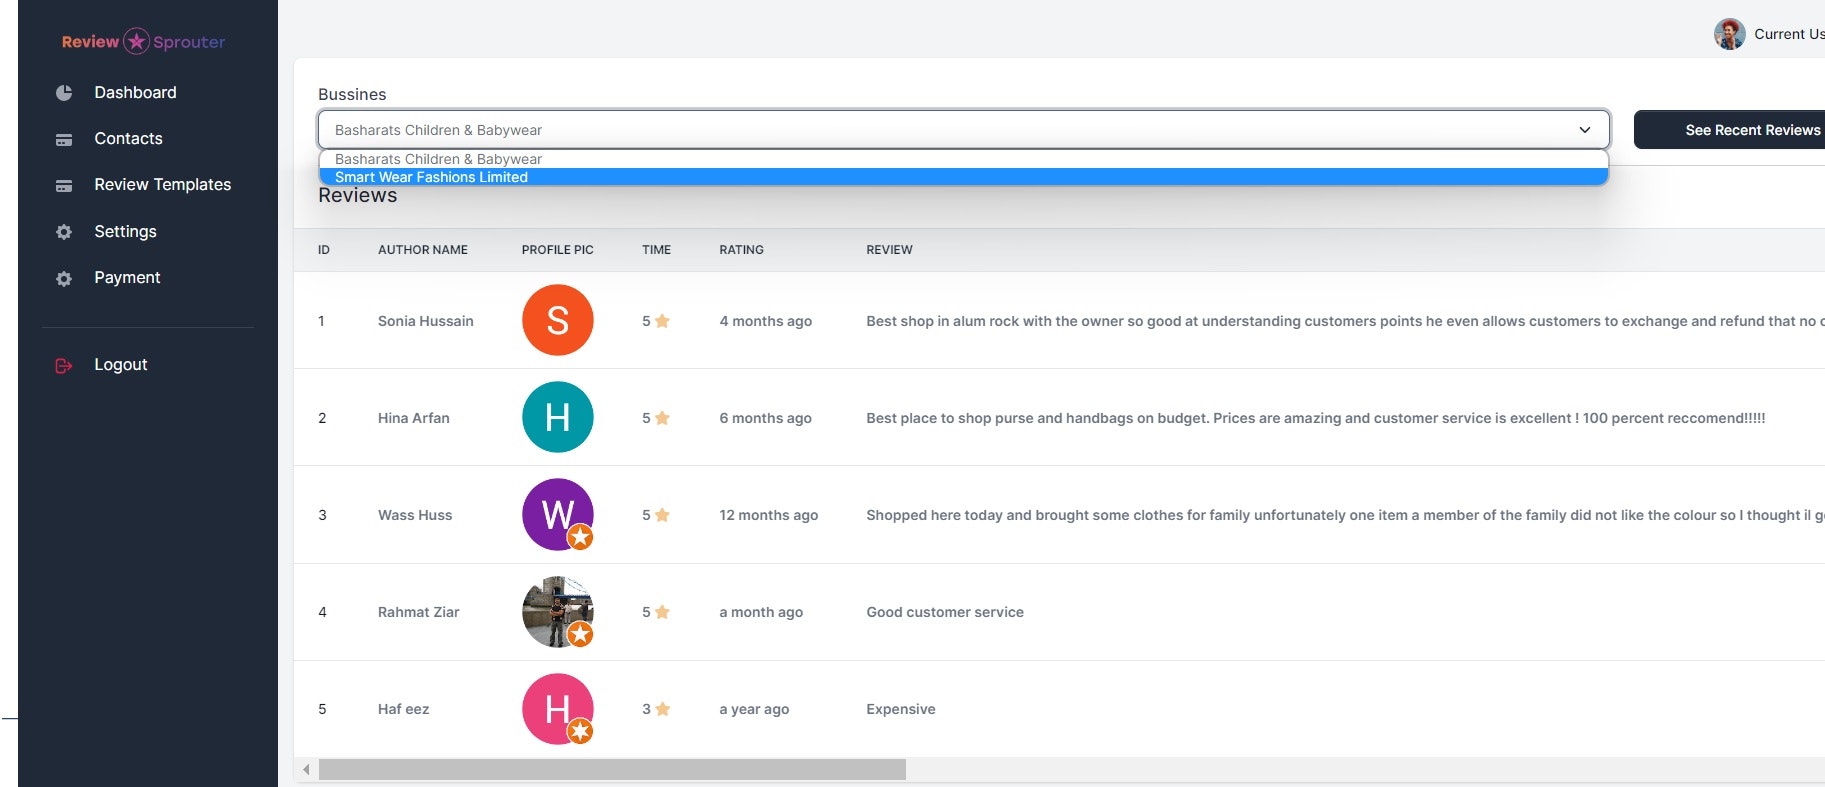1825x787 pixels.
Task: Click the scrollbar's left arrow
Action: pos(306,769)
